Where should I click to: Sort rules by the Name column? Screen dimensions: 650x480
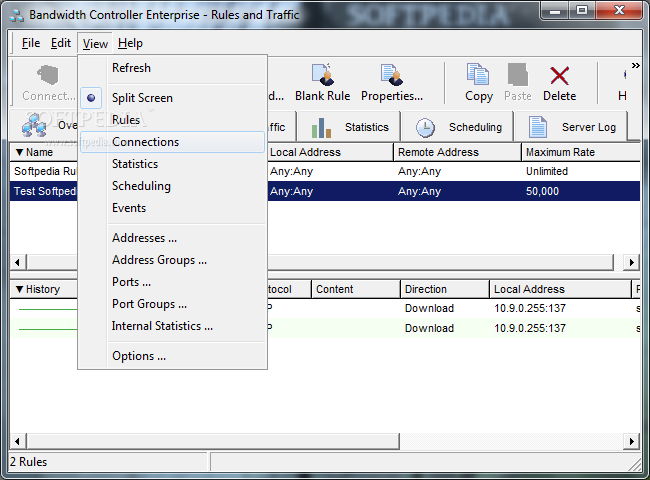pyautogui.click(x=44, y=152)
